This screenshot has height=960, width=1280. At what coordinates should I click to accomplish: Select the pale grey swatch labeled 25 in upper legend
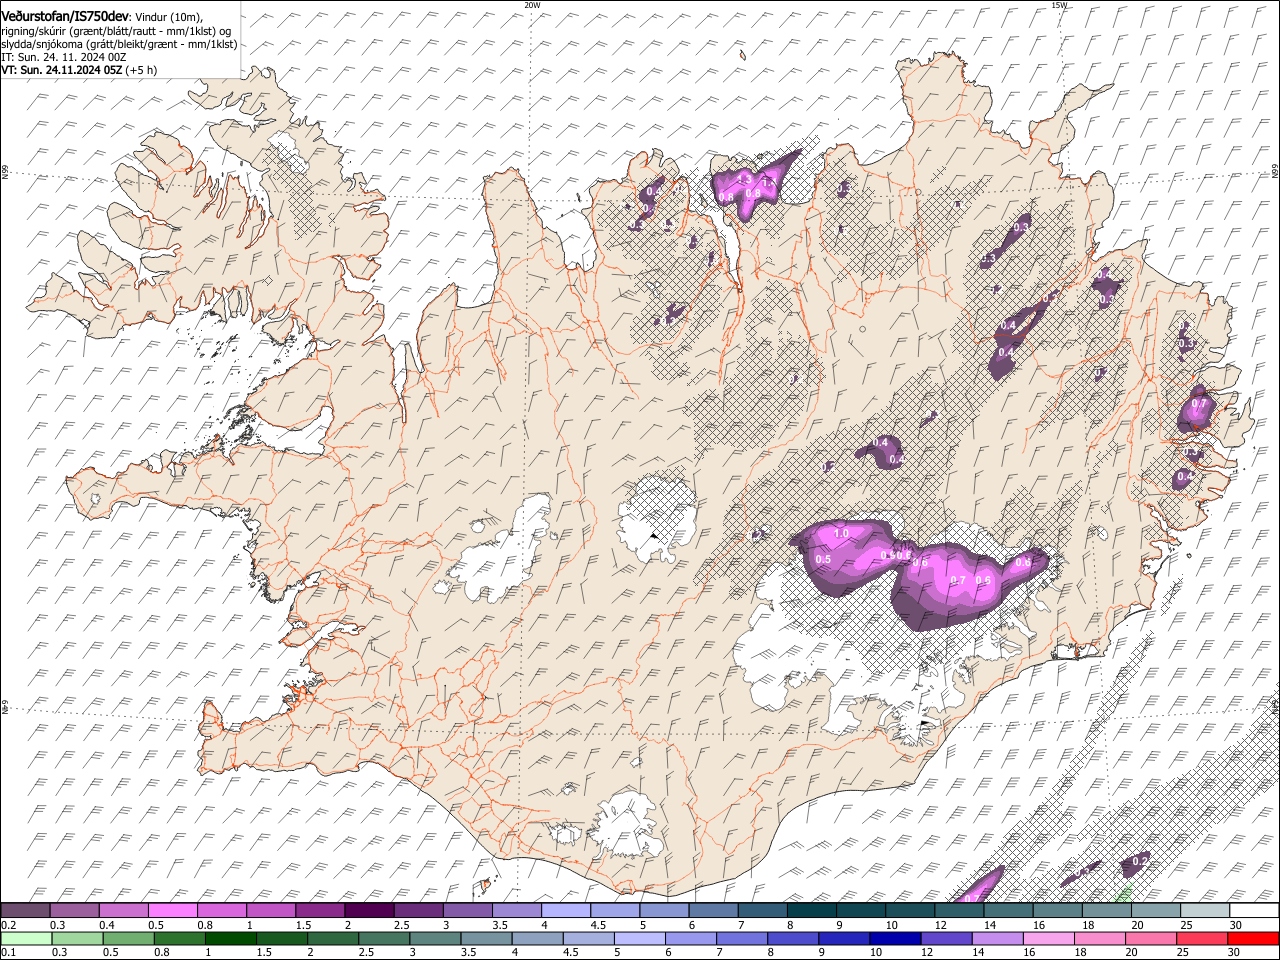[x=1205, y=910]
